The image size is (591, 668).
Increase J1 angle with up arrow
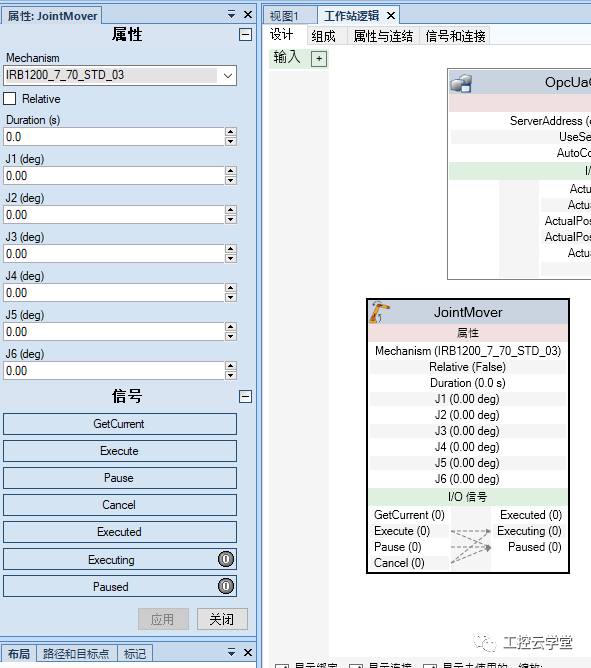(x=231, y=171)
